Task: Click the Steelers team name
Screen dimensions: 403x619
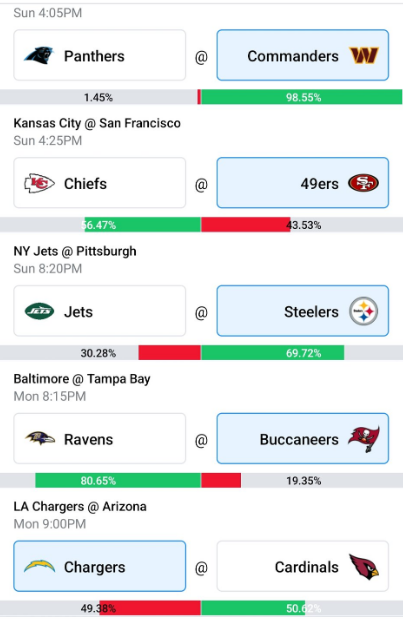Action: click(311, 312)
